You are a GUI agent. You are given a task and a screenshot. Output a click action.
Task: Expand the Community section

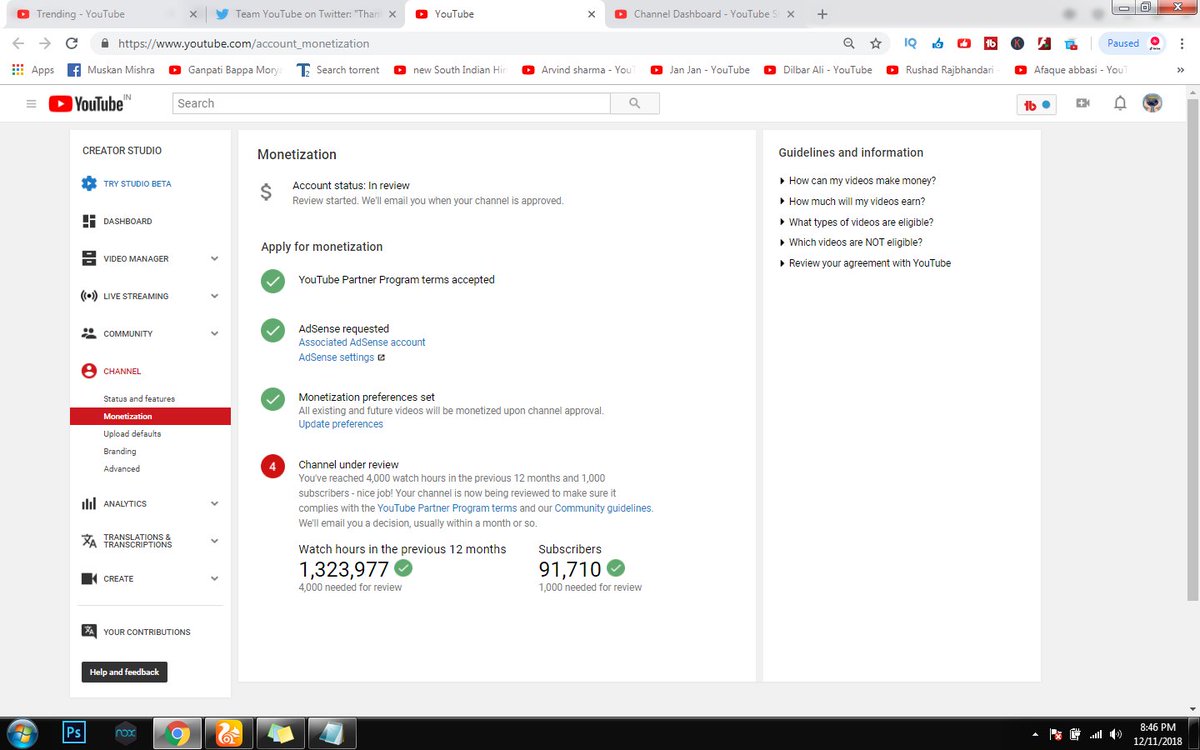coord(214,333)
